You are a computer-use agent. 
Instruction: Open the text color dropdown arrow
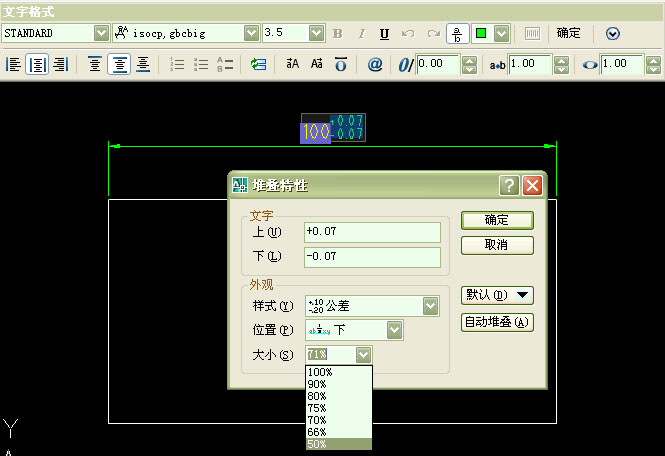[x=501, y=34]
